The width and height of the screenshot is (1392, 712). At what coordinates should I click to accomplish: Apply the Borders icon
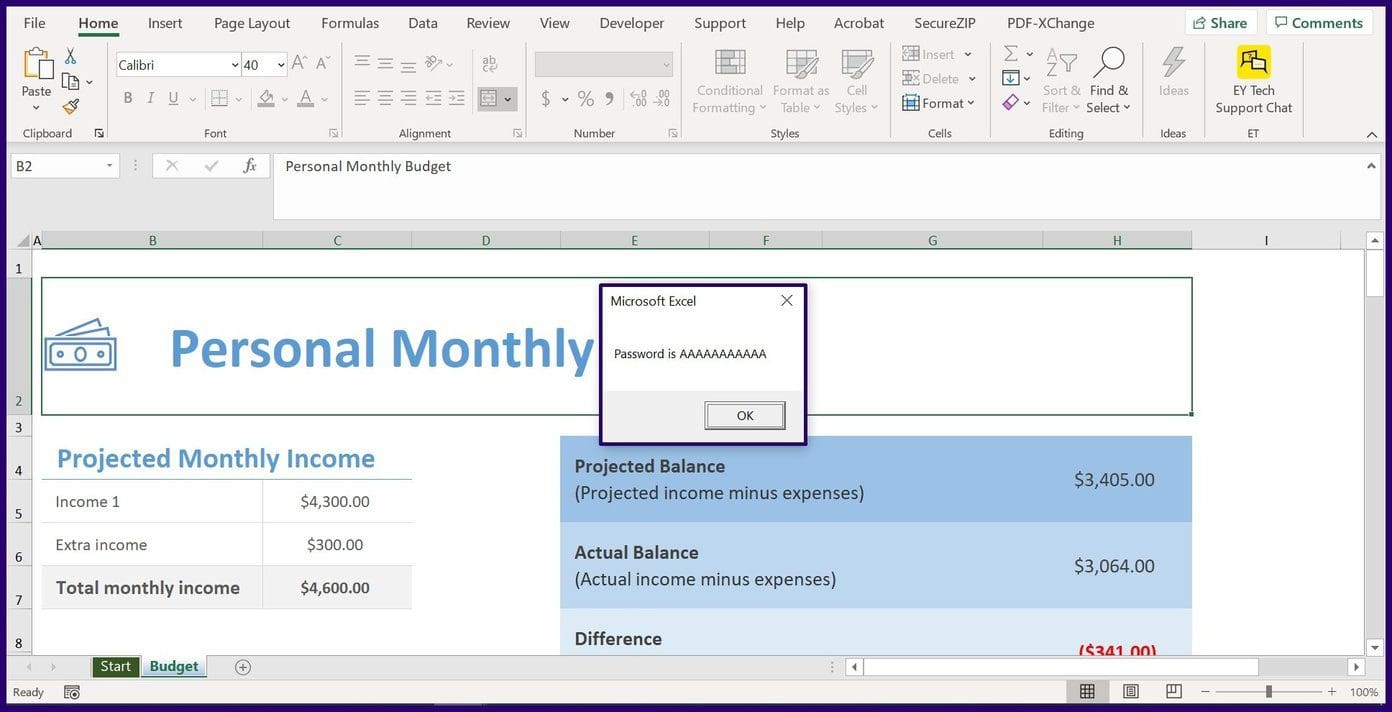[219, 98]
